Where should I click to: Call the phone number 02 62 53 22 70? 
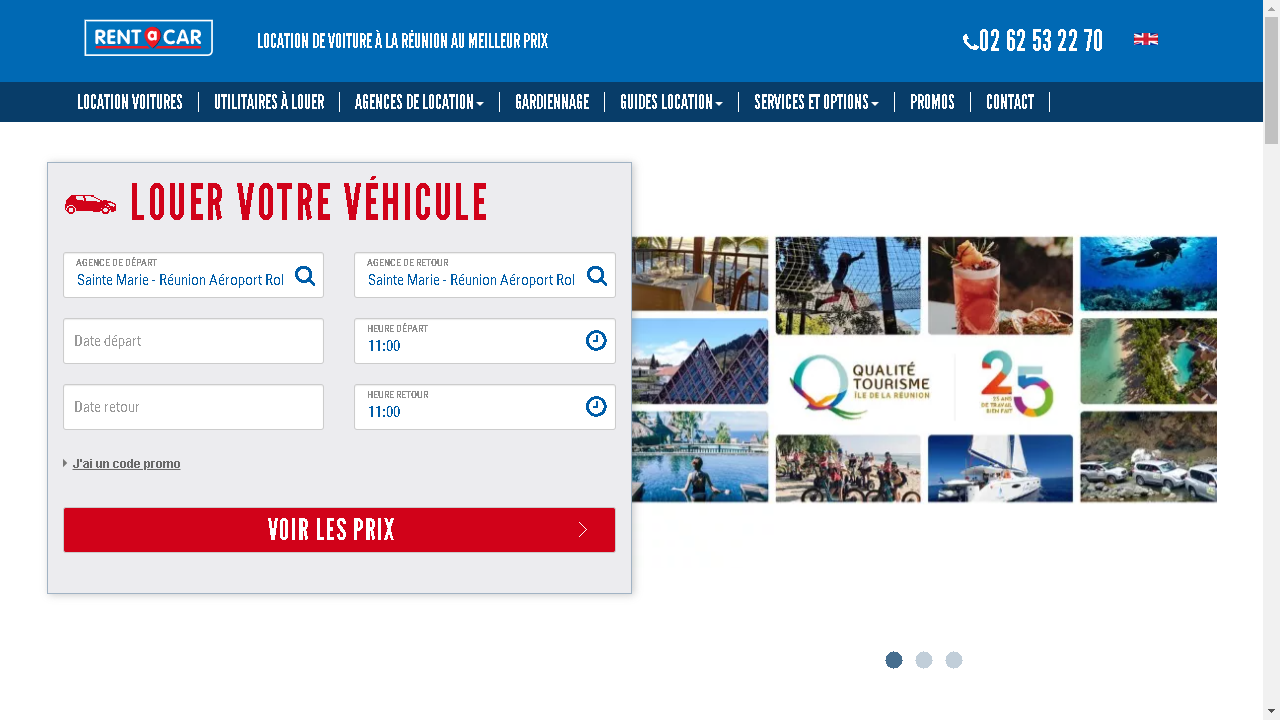coord(1041,41)
